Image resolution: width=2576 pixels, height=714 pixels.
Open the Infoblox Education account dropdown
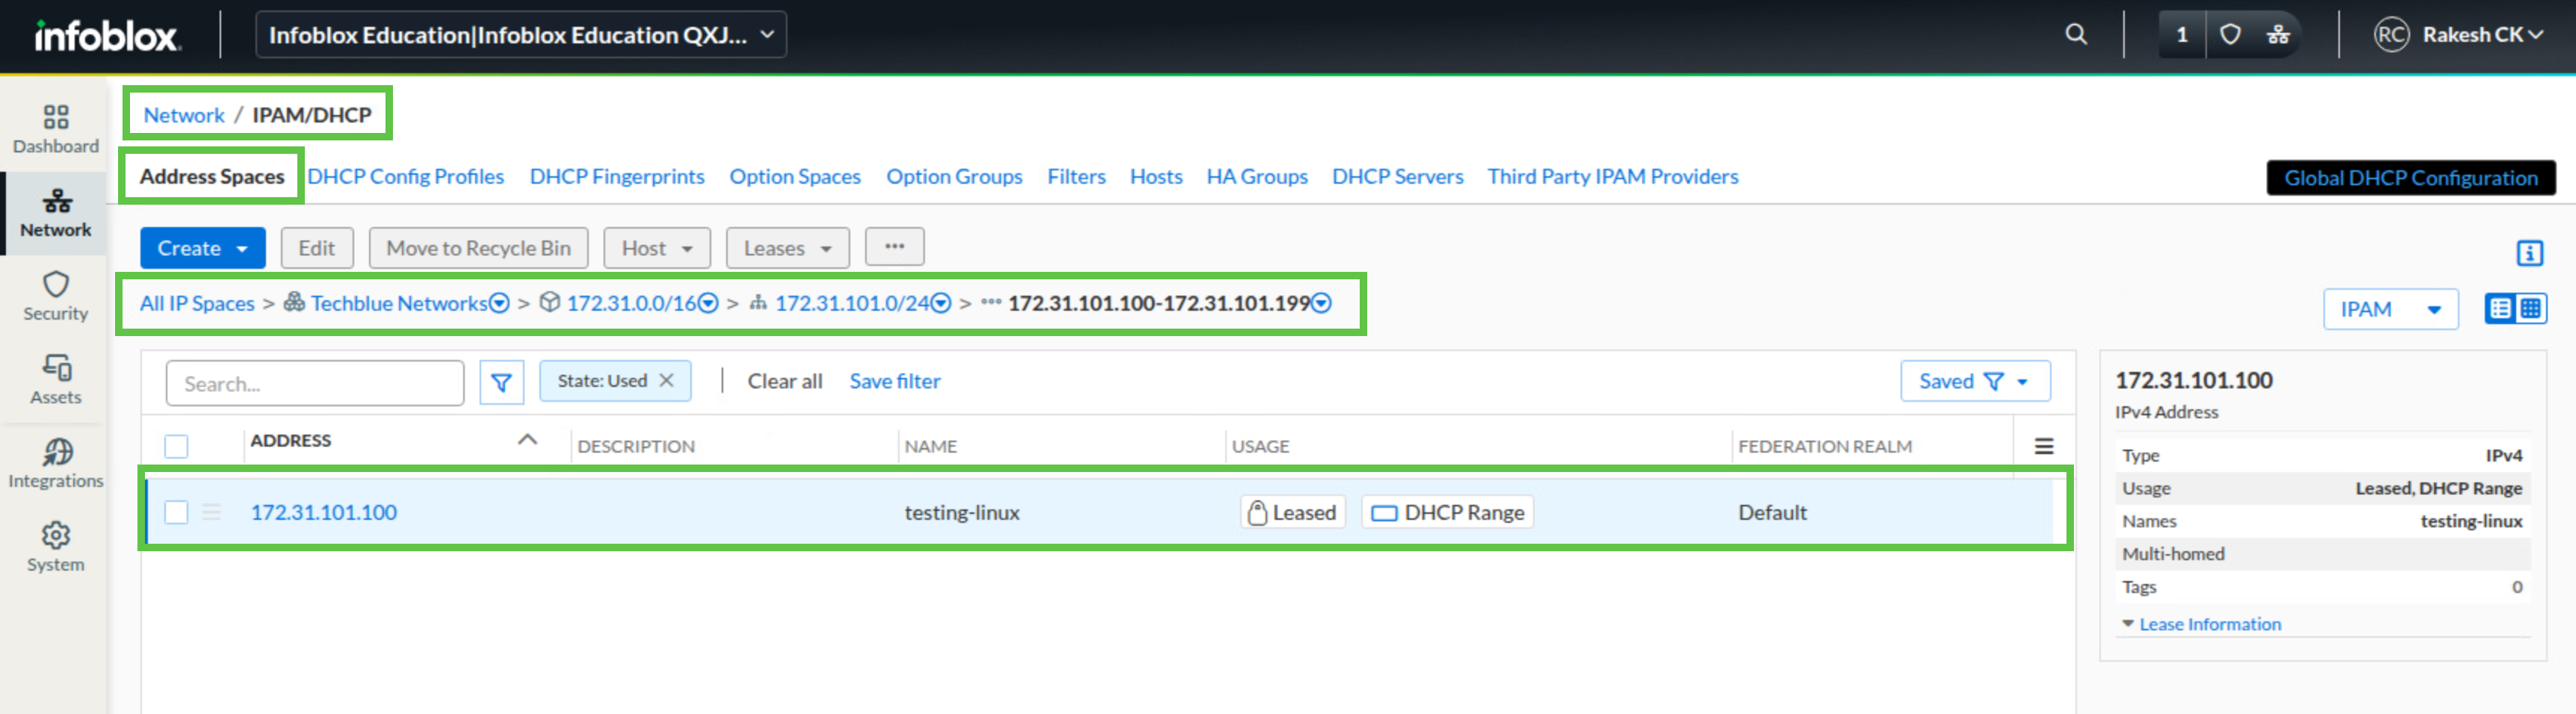click(x=521, y=35)
